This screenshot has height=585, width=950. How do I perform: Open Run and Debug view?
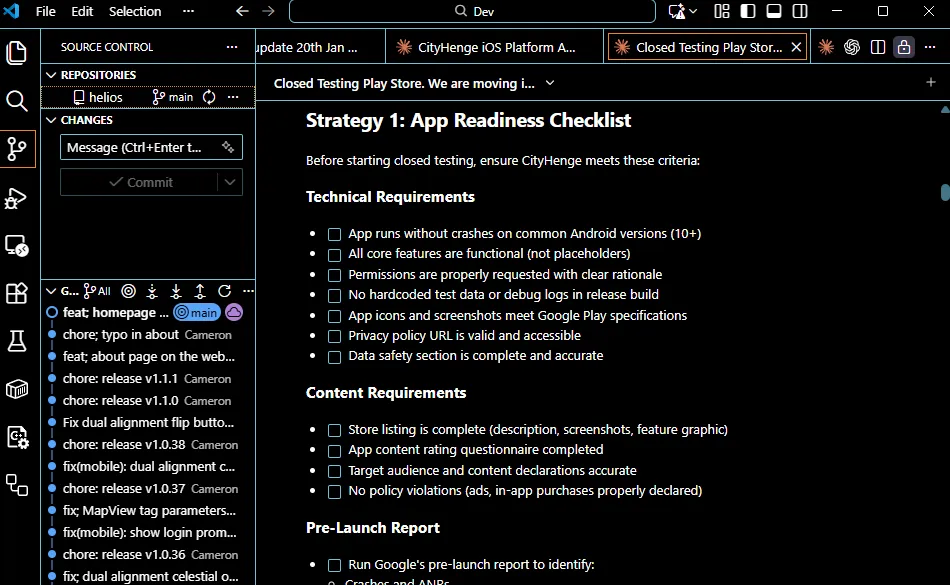[17, 197]
